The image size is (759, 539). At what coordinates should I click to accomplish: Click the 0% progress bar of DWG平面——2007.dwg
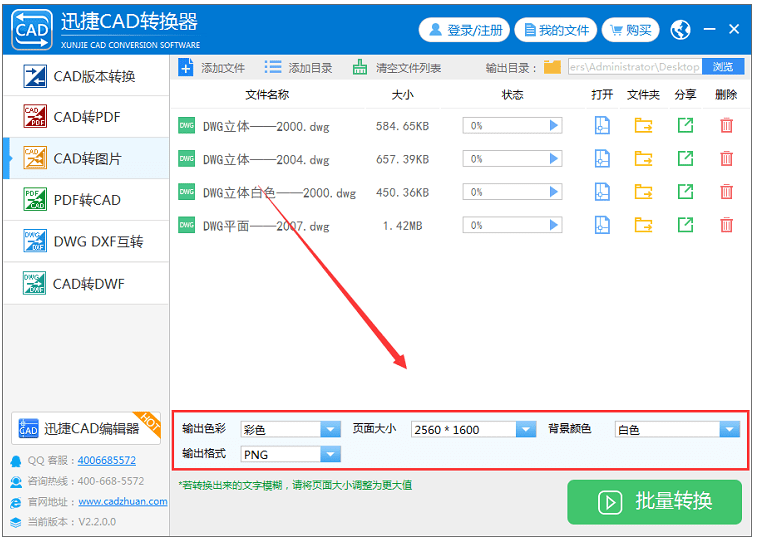coord(512,225)
